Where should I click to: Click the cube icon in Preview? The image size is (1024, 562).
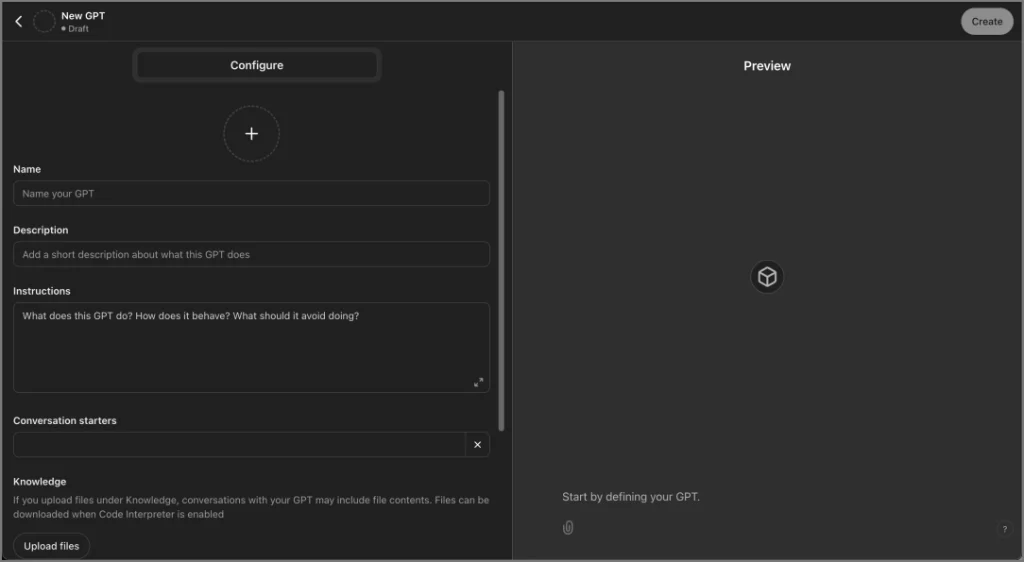pyautogui.click(x=767, y=277)
